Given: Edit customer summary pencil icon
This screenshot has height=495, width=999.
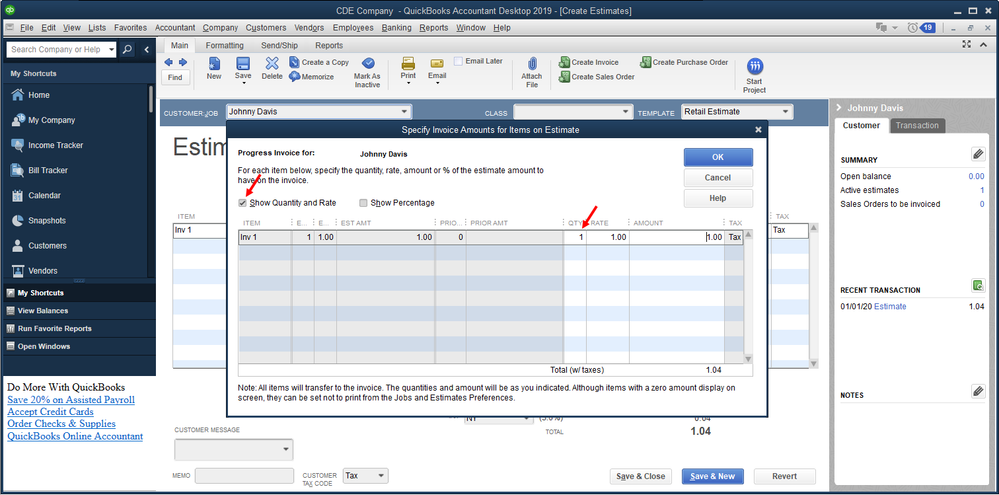Looking at the screenshot, I should coord(978,154).
